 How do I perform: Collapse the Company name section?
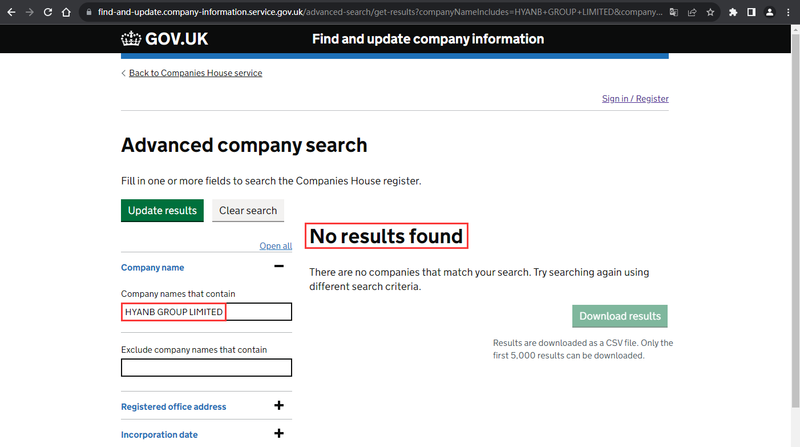(x=279, y=266)
